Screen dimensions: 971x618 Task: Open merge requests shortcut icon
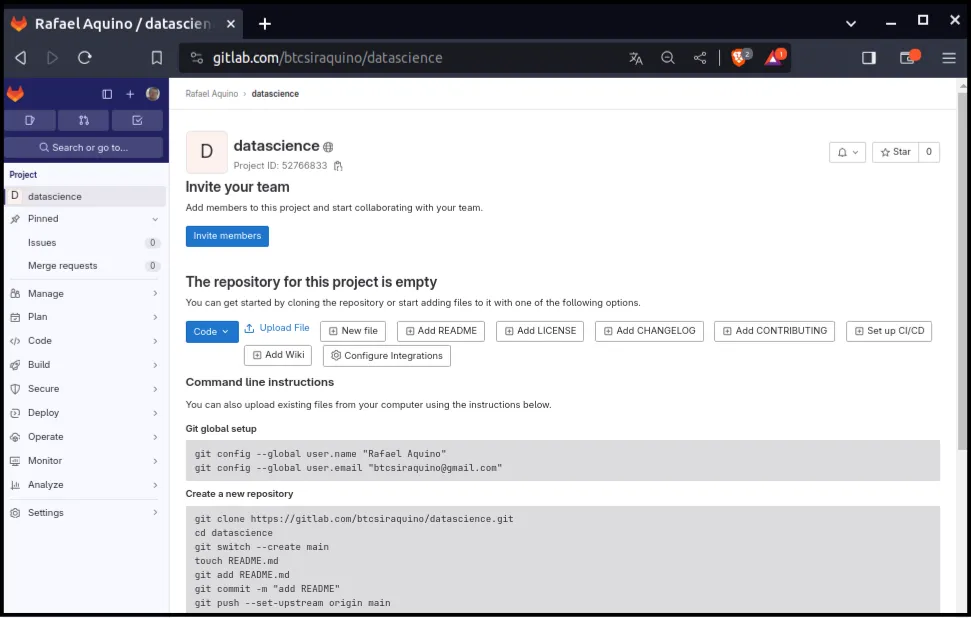pos(84,120)
